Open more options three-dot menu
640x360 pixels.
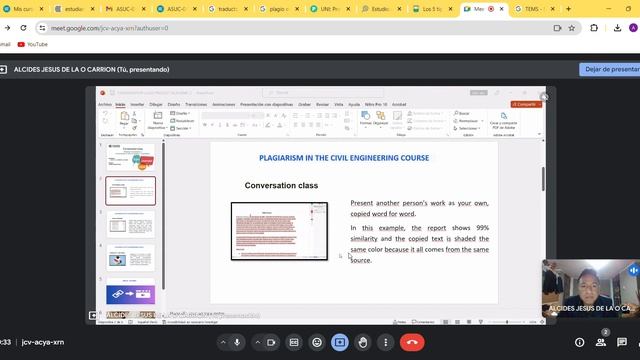click(x=385, y=342)
